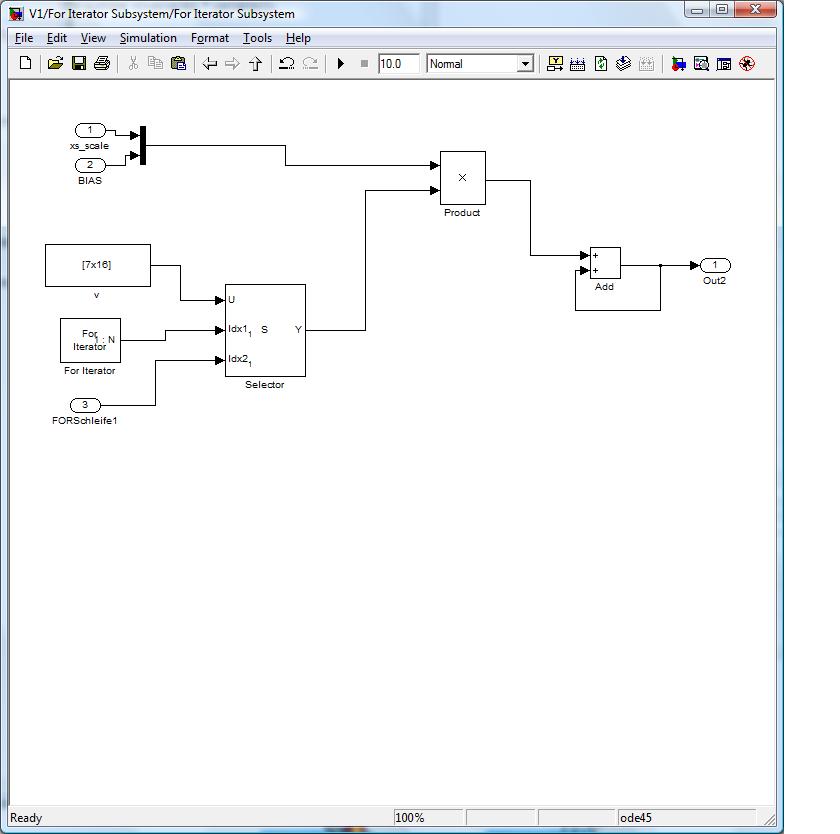
Task: Select the Add block
Action: click(605, 263)
